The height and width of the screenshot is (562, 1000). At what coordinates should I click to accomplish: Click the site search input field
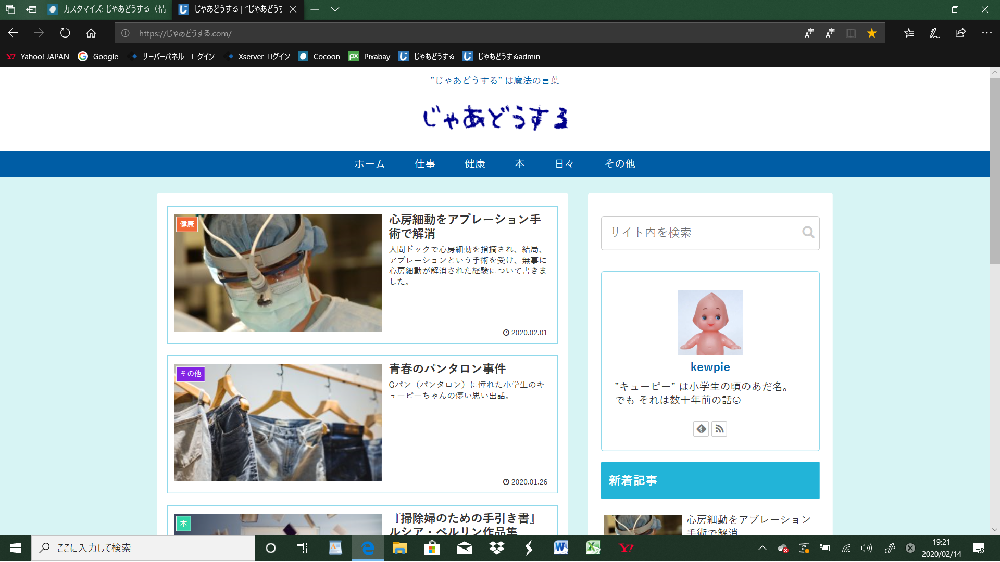pos(700,233)
